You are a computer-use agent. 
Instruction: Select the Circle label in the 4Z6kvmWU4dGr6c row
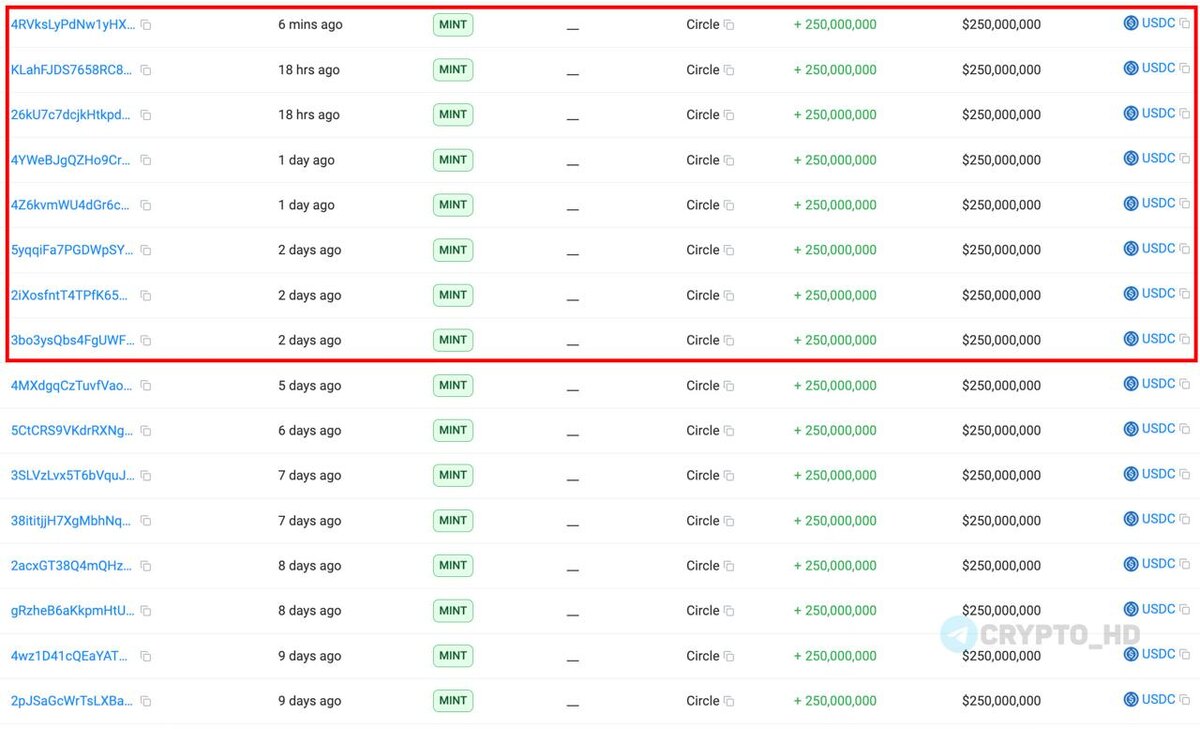coord(703,205)
